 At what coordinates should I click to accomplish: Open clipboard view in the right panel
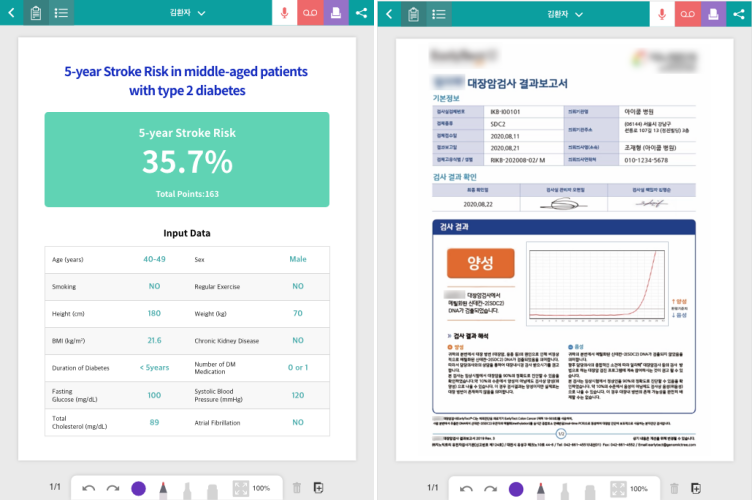click(x=413, y=13)
